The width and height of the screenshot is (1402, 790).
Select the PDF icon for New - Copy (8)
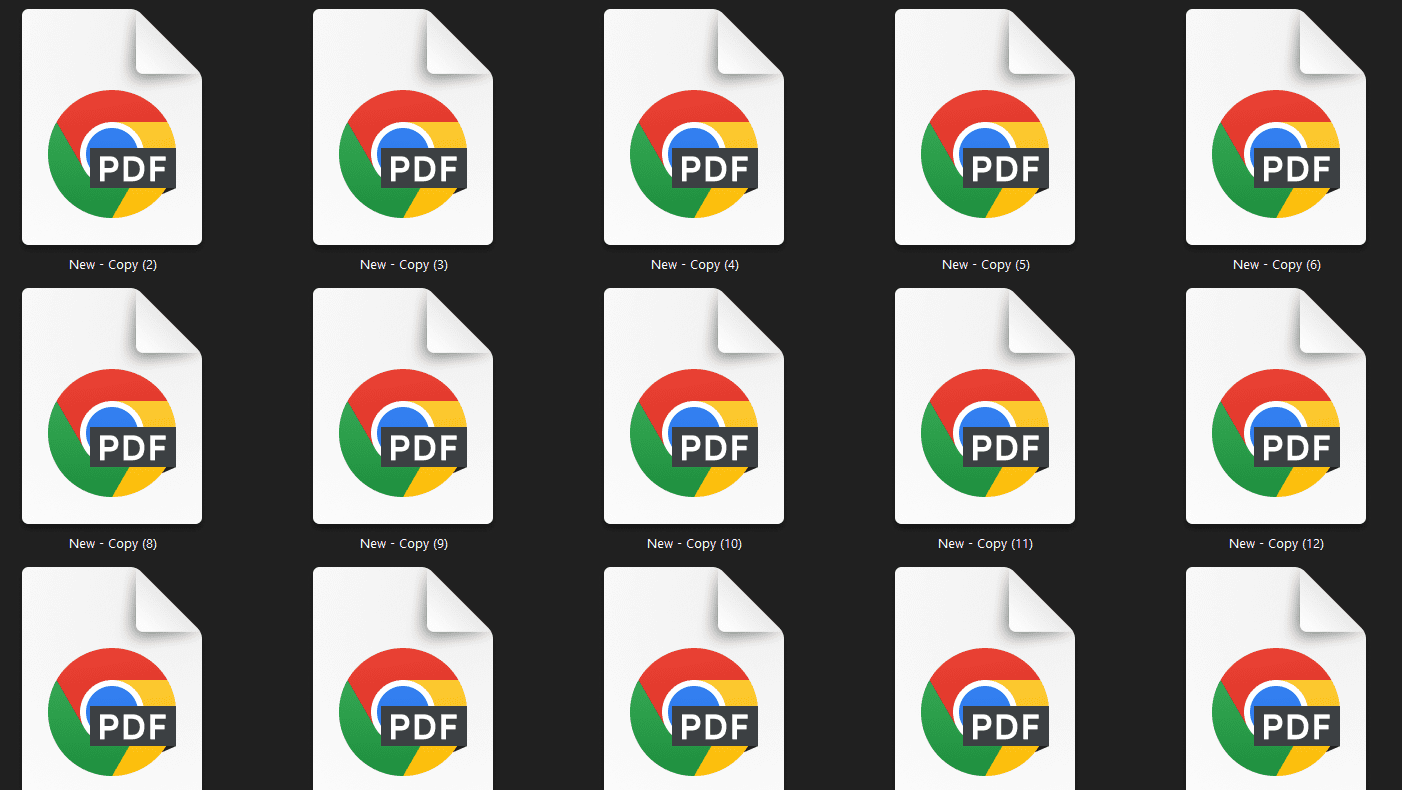tap(112, 406)
